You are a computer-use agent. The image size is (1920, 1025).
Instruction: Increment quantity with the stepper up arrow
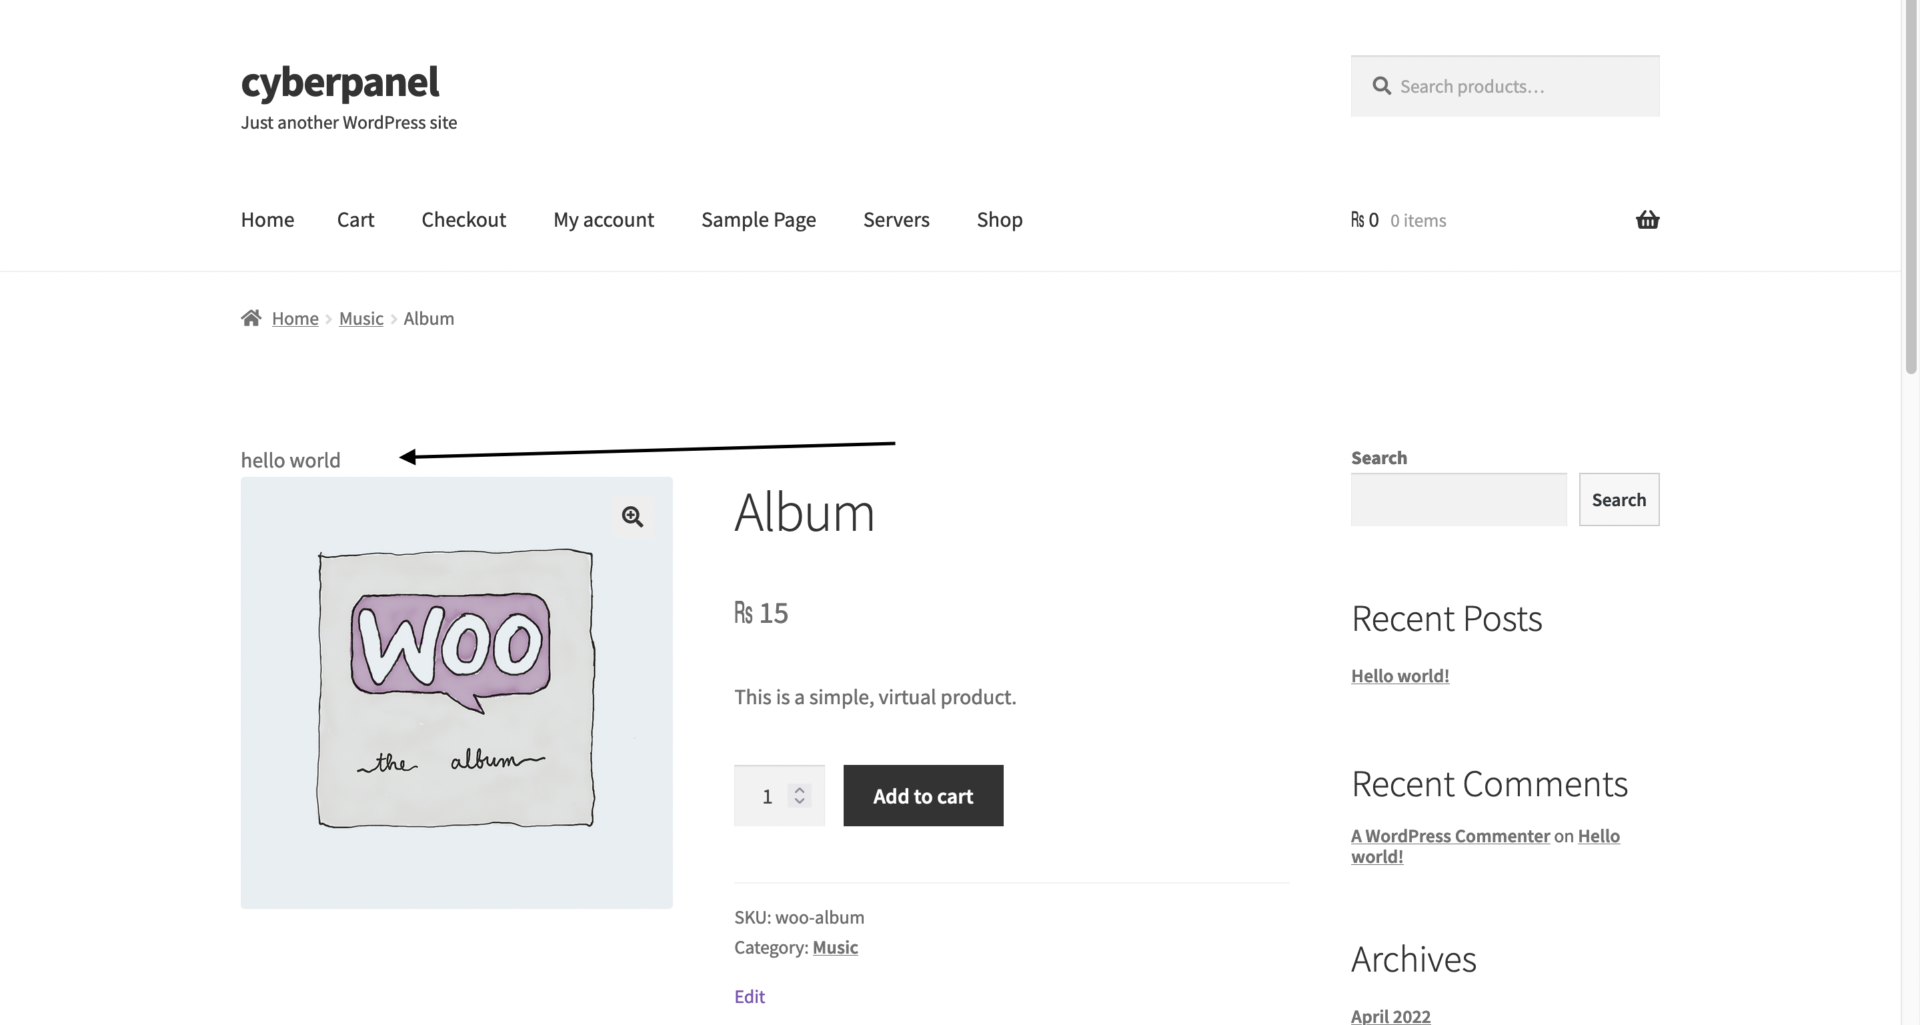click(800, 788)
